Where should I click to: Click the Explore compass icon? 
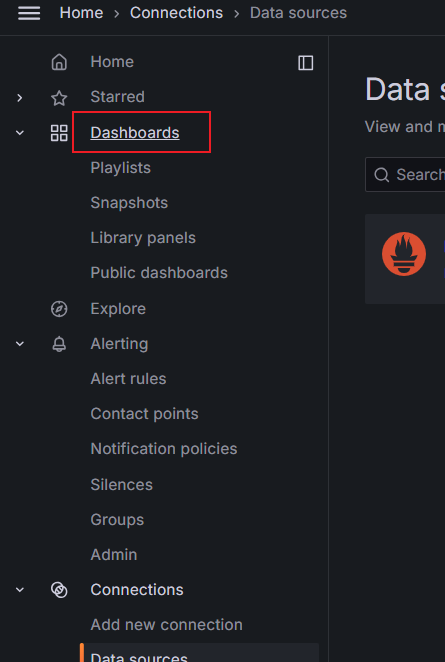[x=59, y=309]
